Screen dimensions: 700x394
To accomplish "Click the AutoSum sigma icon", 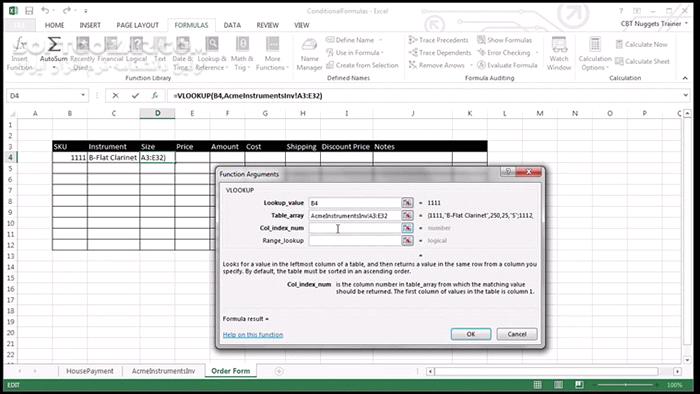I will tap(54, 45).
